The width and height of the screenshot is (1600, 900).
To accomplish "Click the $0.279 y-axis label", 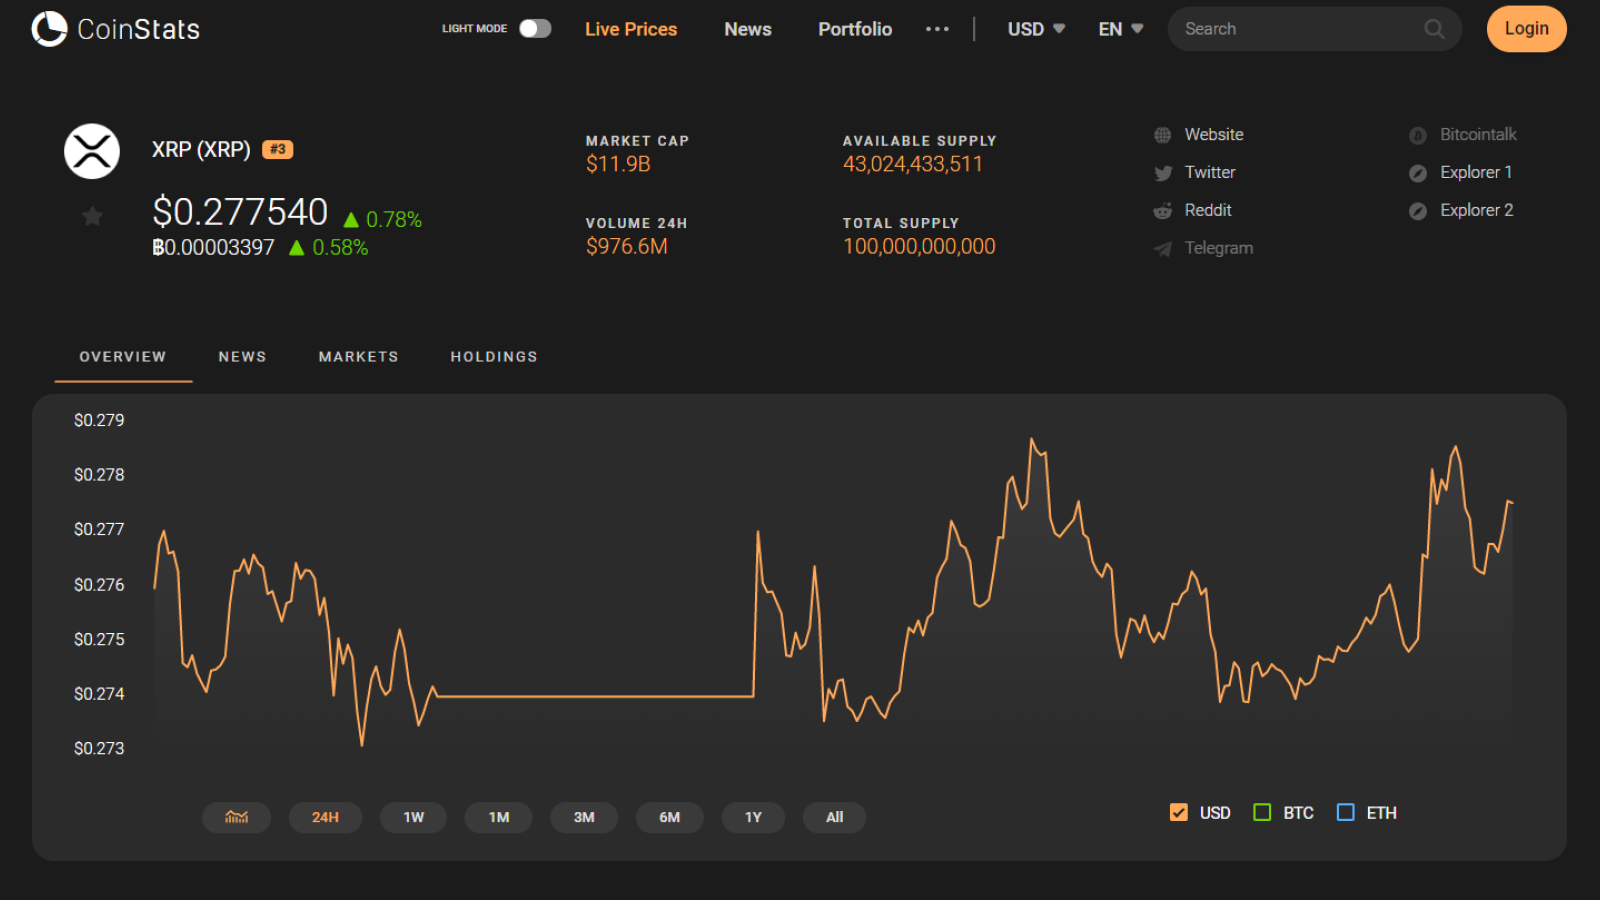I will pos(99,420).
